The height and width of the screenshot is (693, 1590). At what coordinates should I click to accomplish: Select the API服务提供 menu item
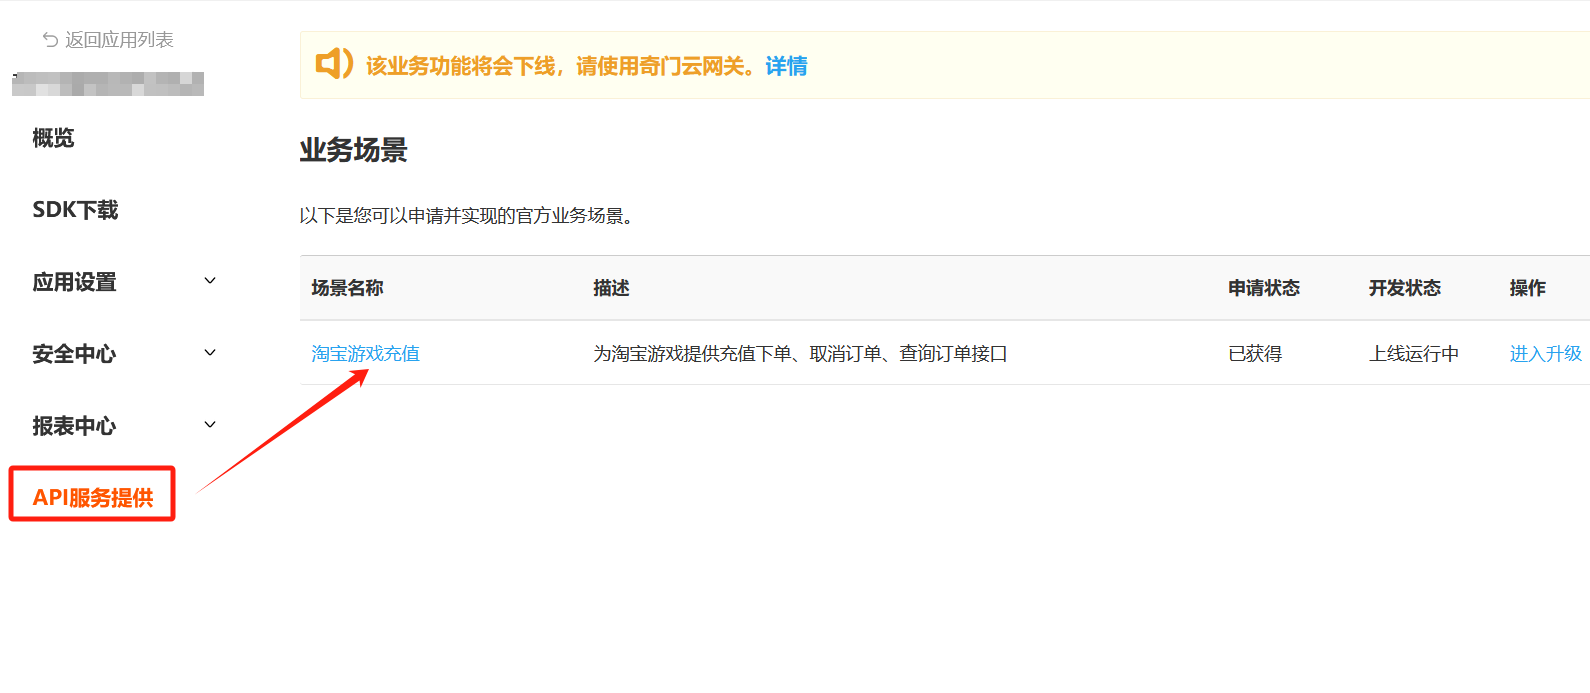93,497
